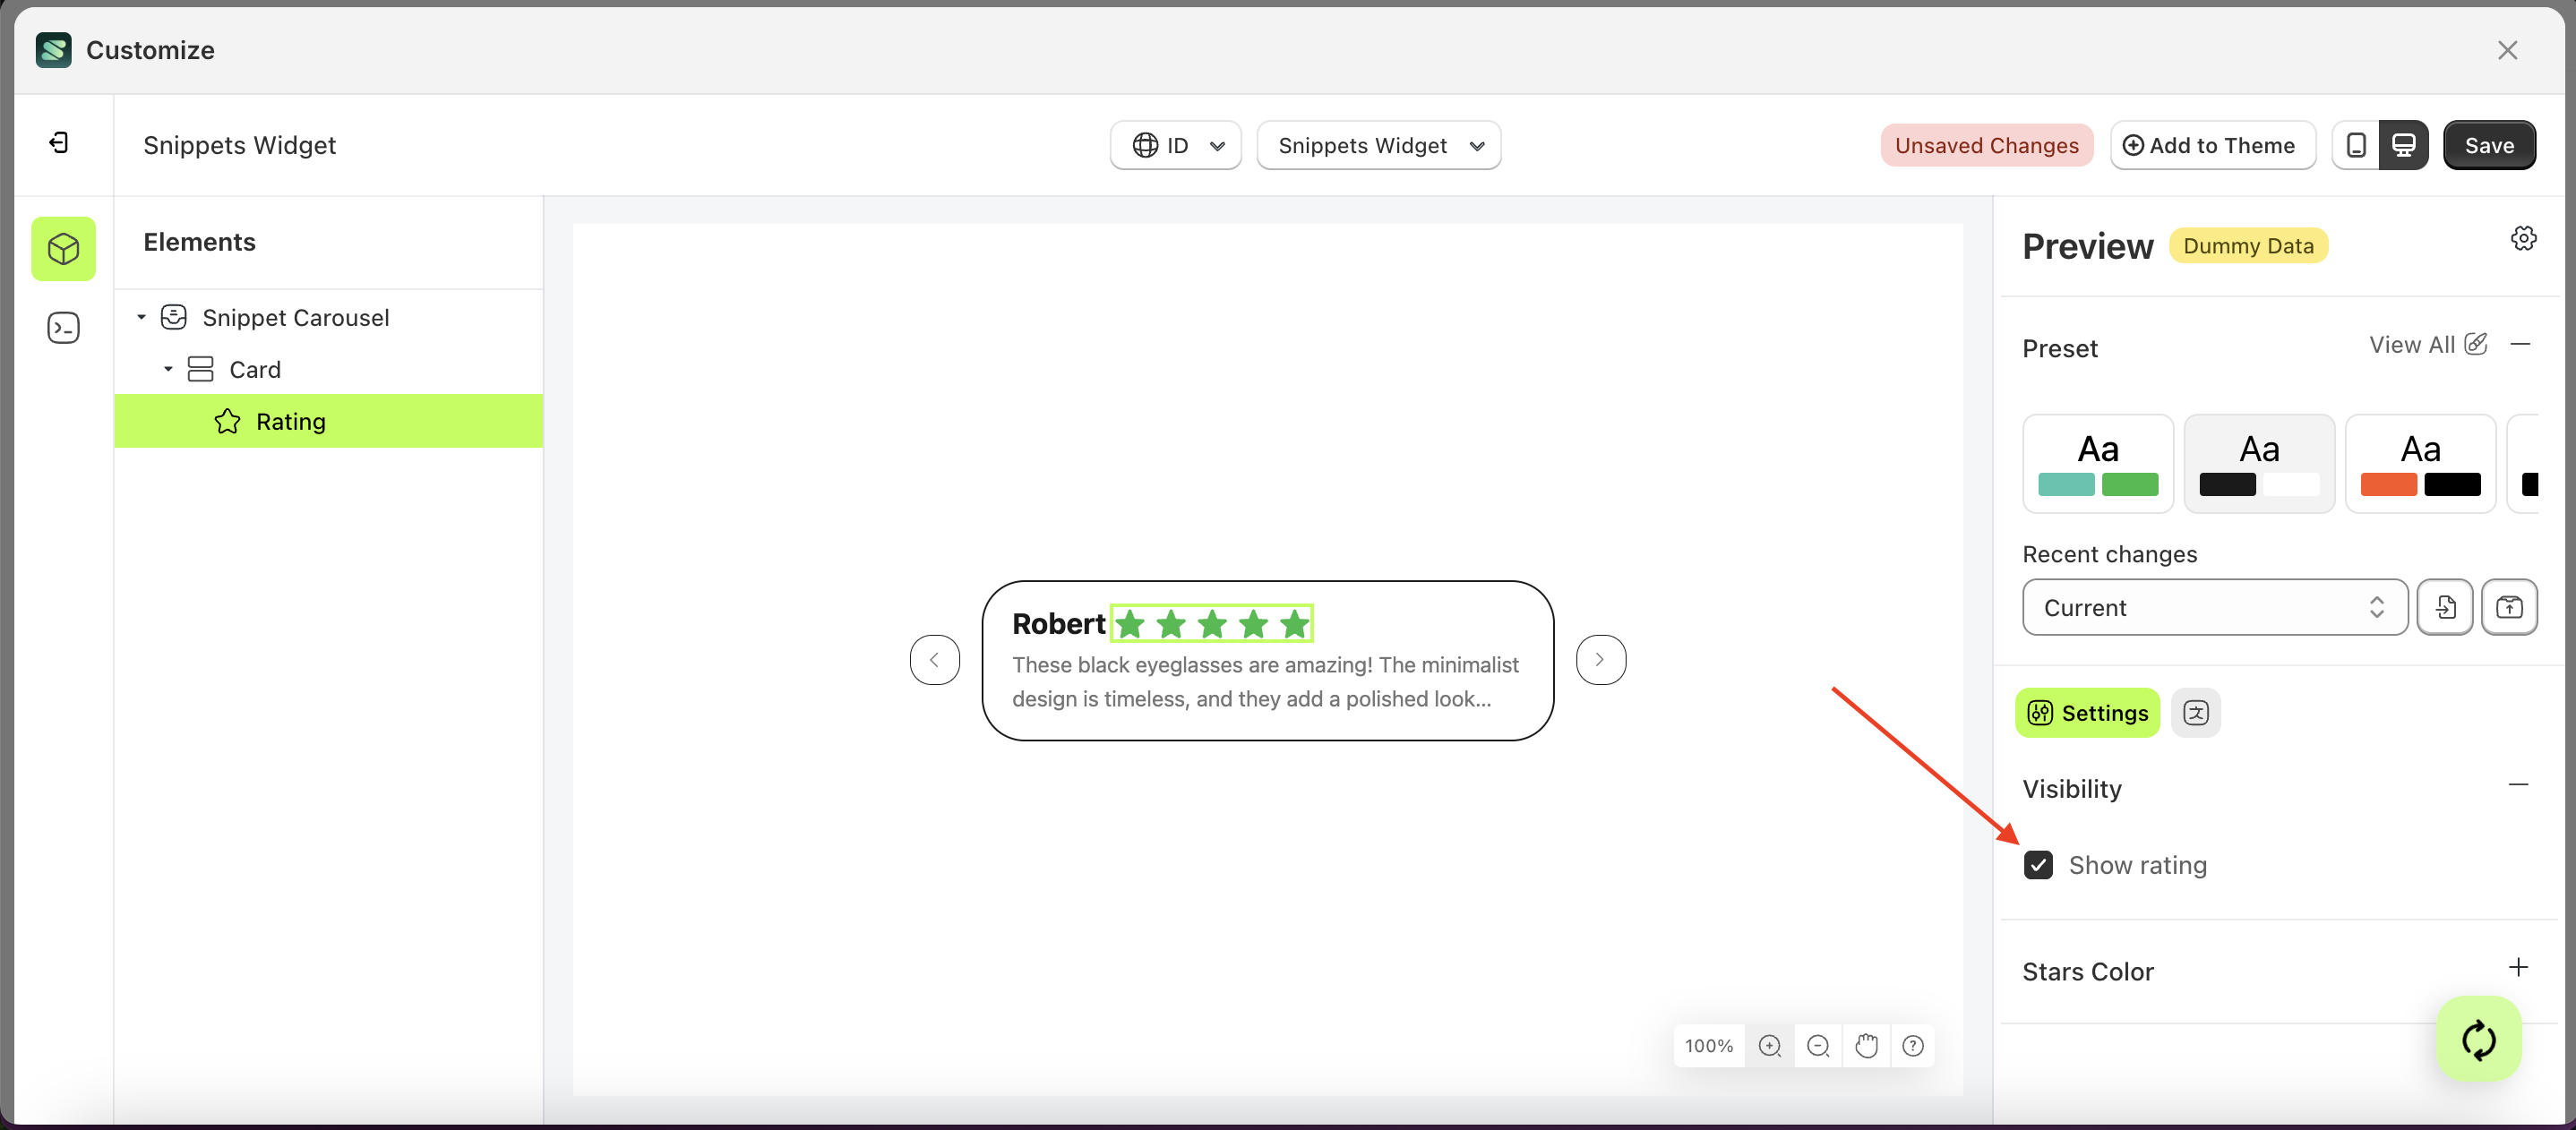Image resolution: width=2576 pixels, height=1130 pixels.
Task: Select the orange and red preset swatch
Action: point(2420,463)
